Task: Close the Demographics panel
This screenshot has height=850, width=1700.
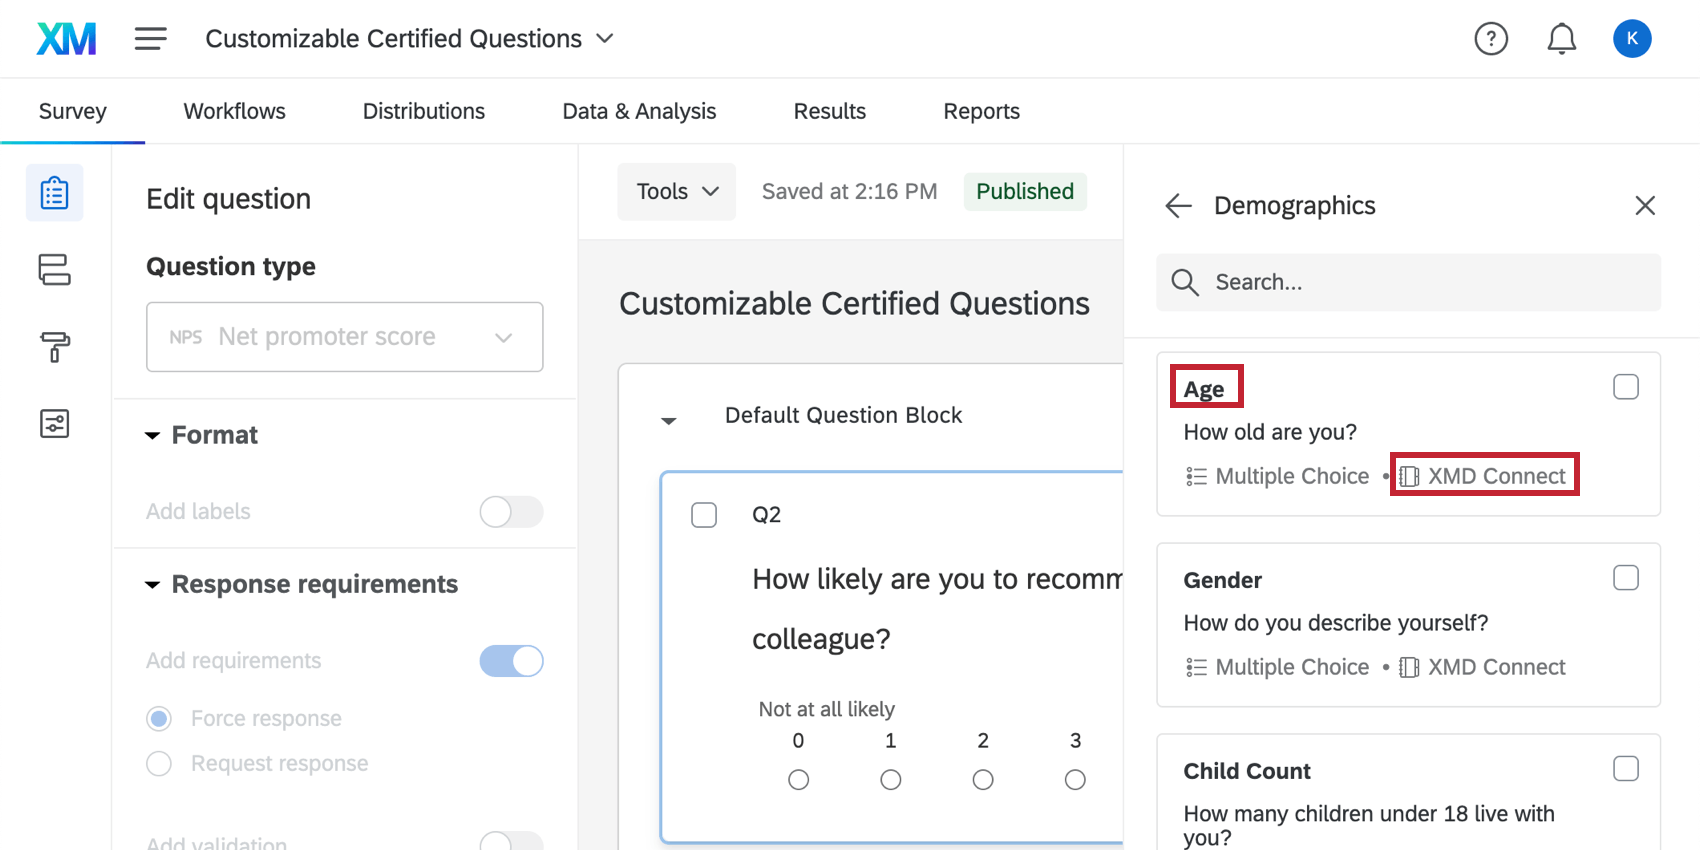Action: [x=1644, y=206]
